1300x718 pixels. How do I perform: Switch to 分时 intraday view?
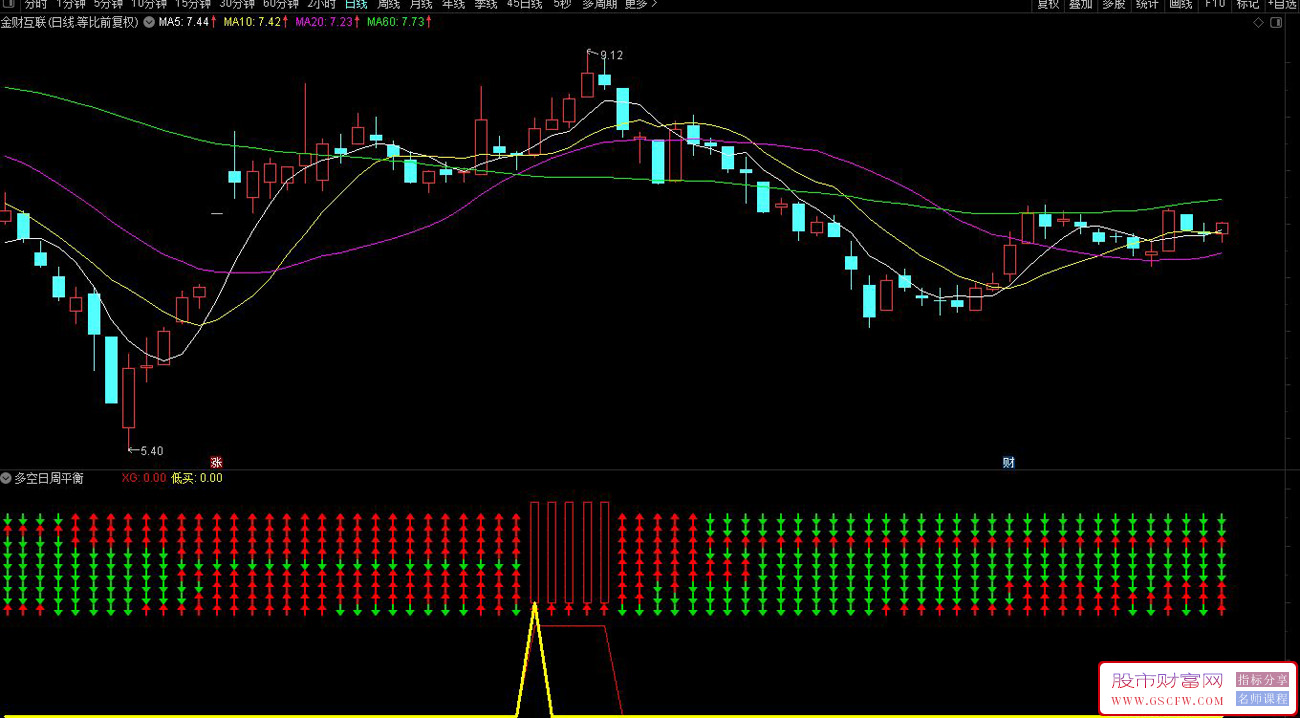point(36,4)
